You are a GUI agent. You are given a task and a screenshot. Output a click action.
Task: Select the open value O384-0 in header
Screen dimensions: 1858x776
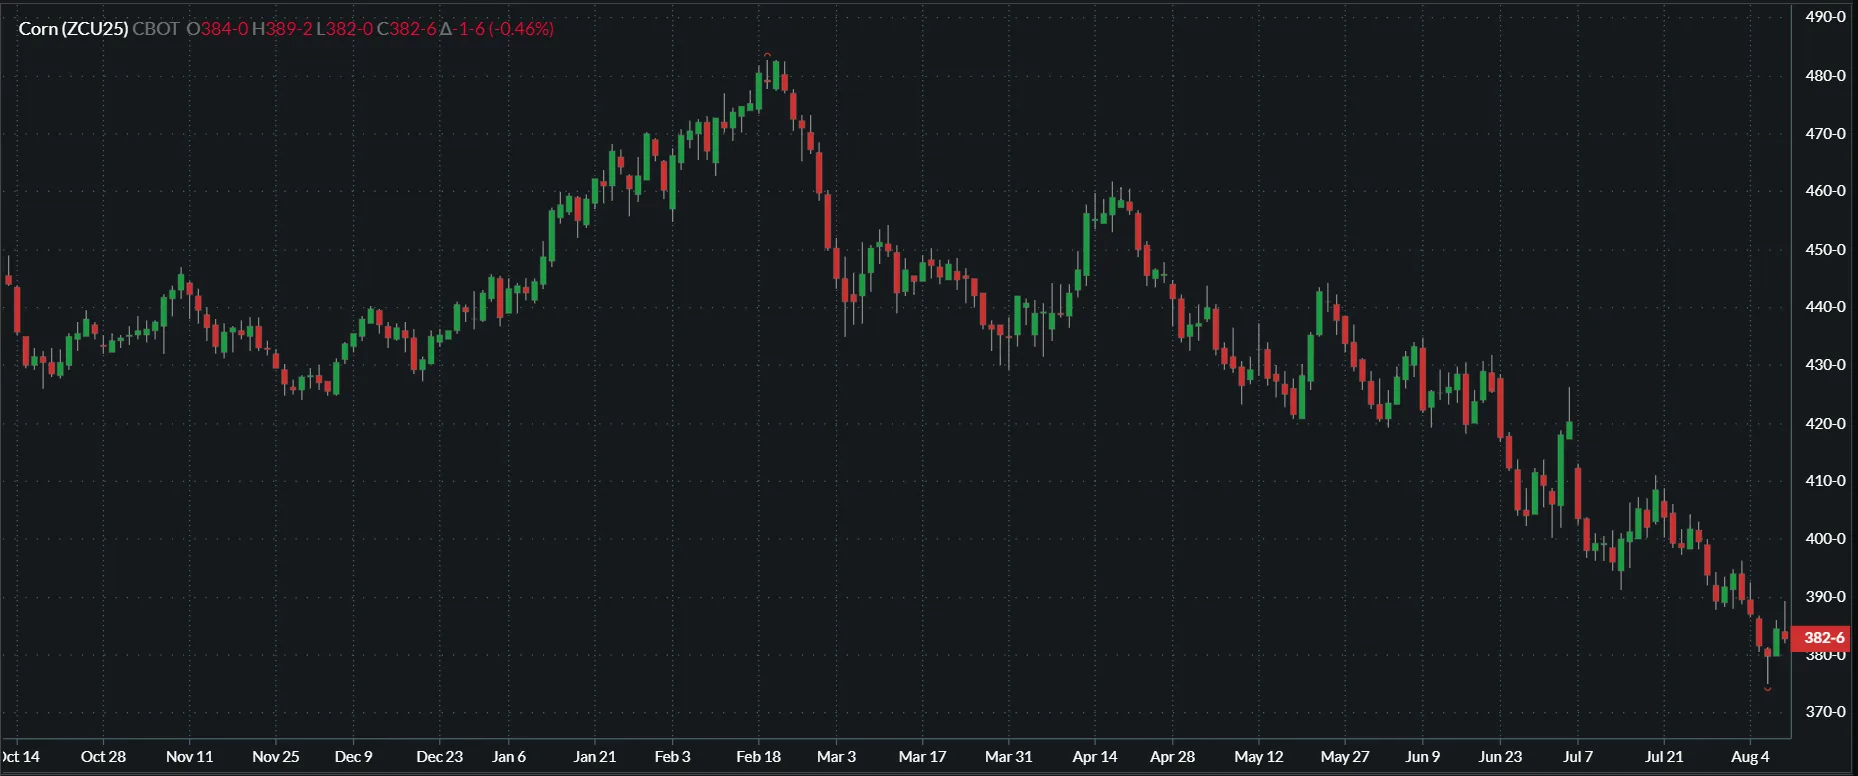coord(217,29)
